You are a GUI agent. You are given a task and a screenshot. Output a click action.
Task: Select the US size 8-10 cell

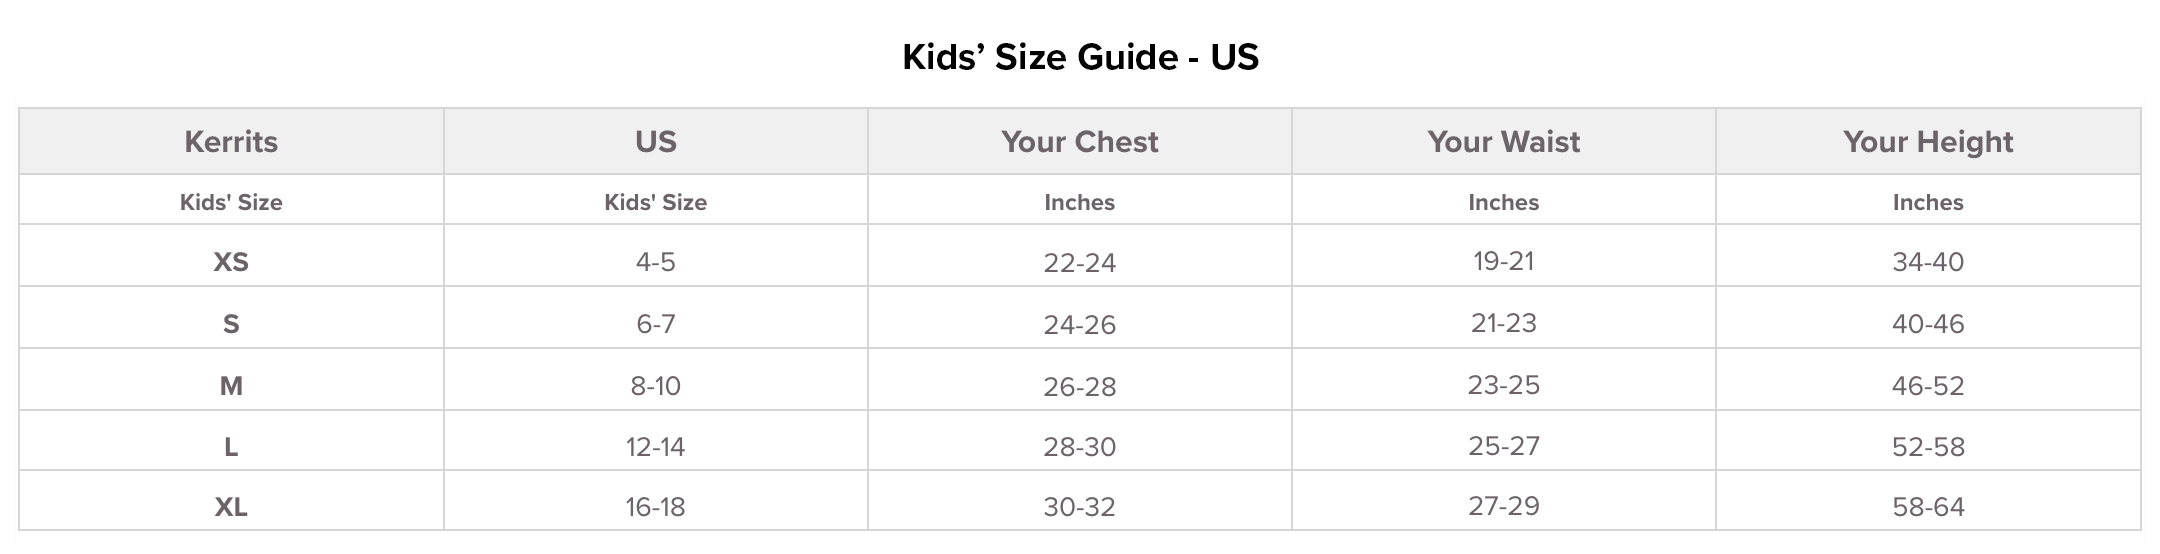(x=655, y=386)
